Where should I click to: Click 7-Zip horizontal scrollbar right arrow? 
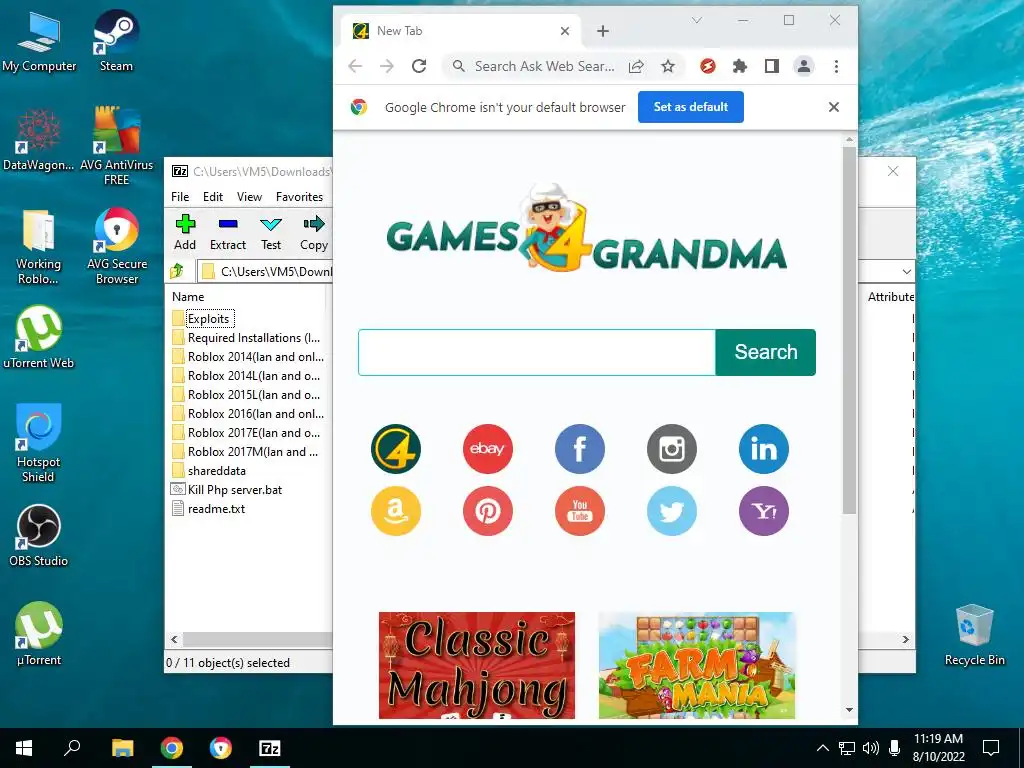click(x=906, y=639)
